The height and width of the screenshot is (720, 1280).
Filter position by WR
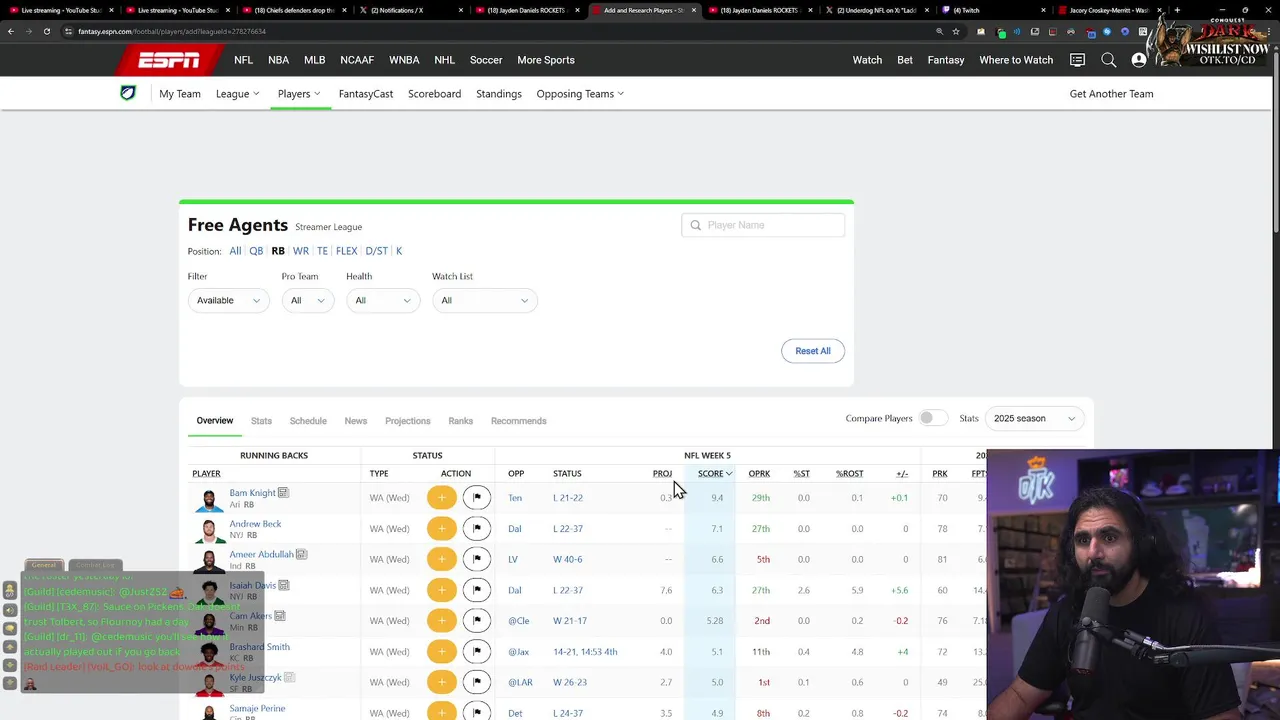(301, 251)
